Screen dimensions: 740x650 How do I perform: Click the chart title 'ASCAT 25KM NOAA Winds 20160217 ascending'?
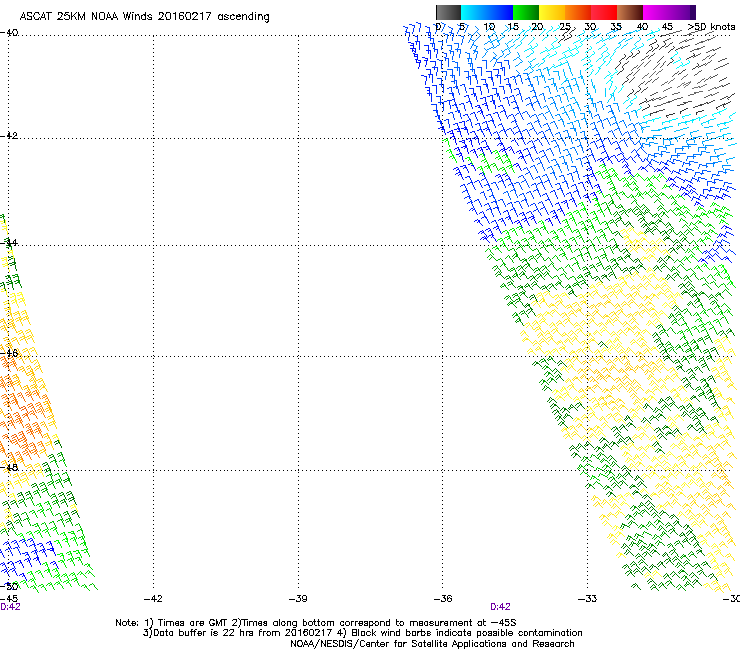[x=144, y=17]
